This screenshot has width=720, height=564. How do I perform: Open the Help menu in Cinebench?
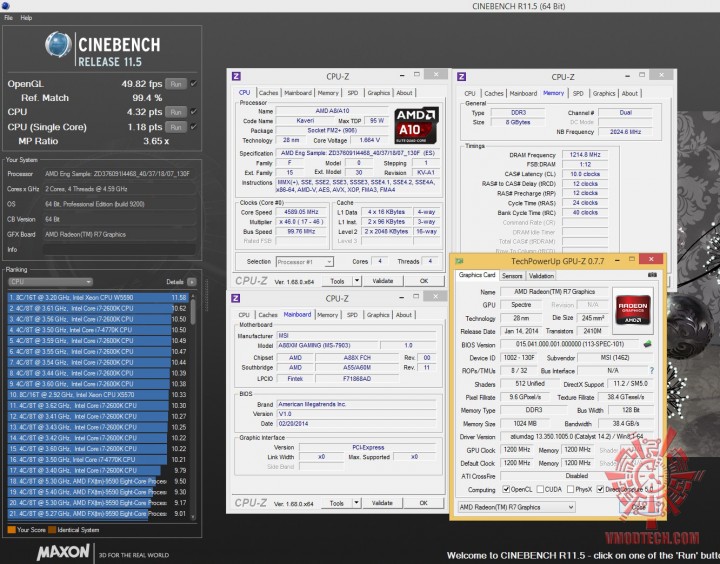(x=26, y=18)
